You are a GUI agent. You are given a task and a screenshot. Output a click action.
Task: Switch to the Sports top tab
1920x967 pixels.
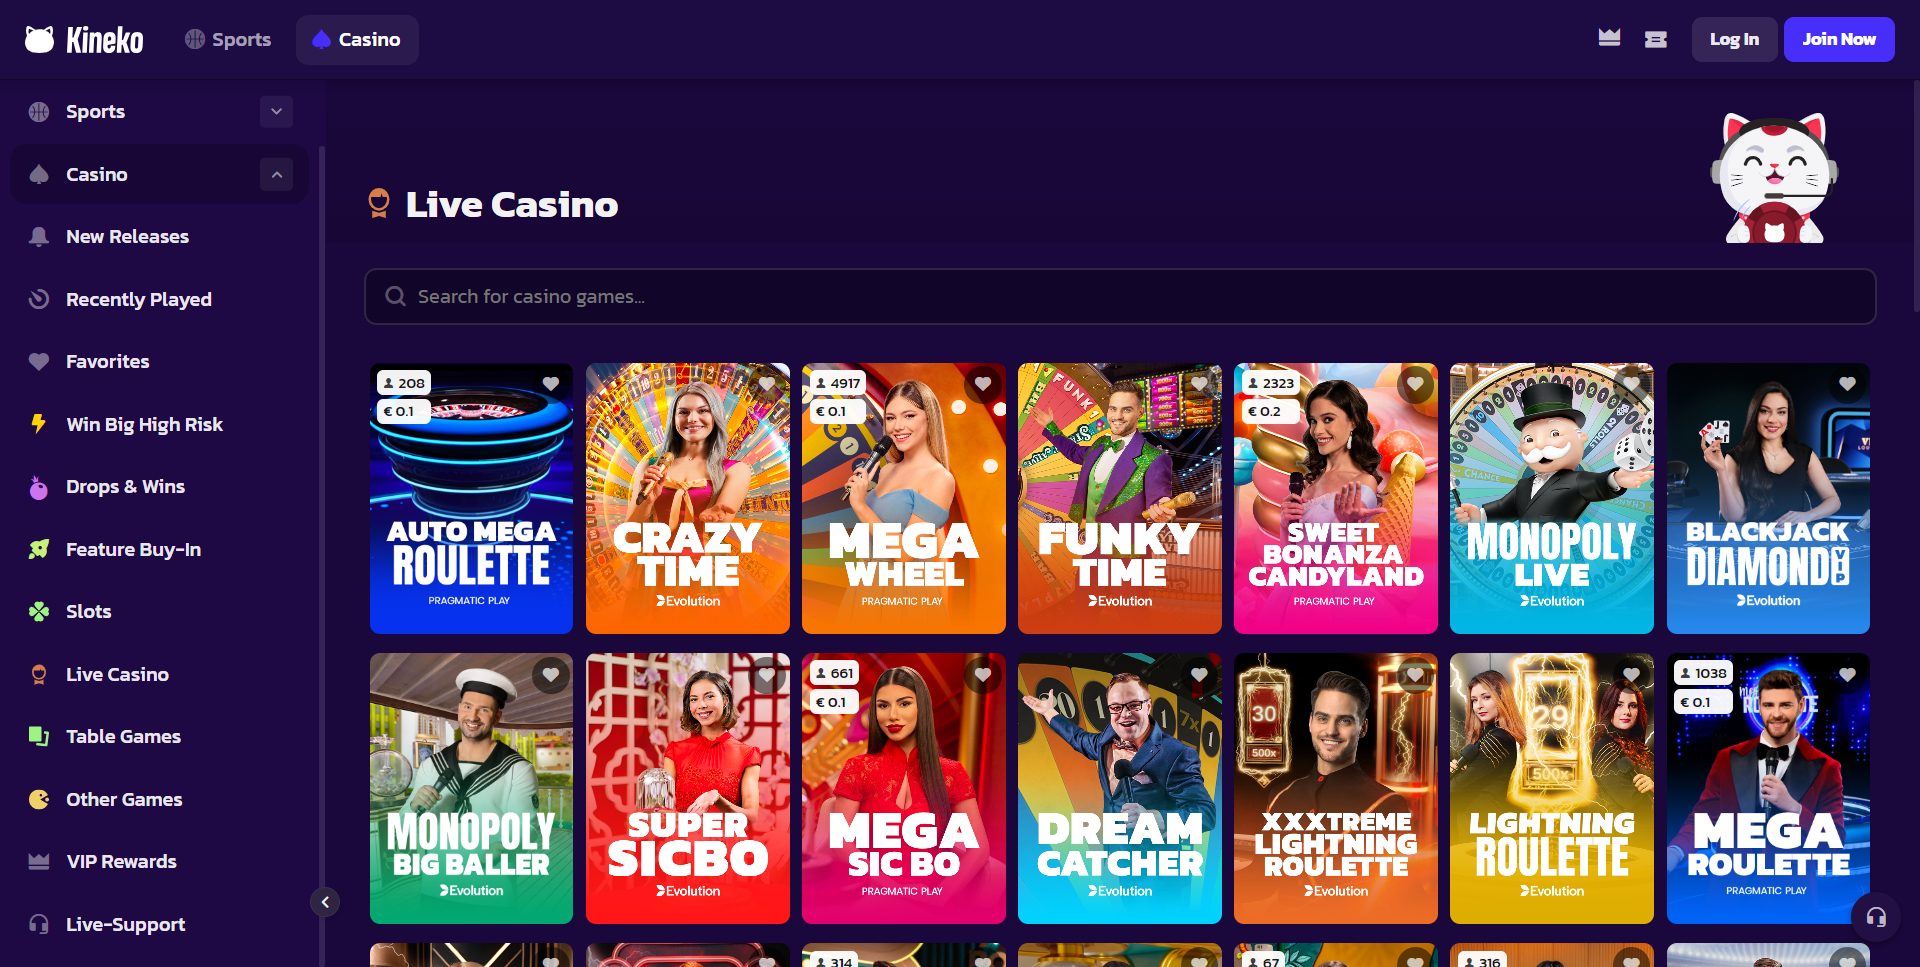click(228, 40)
